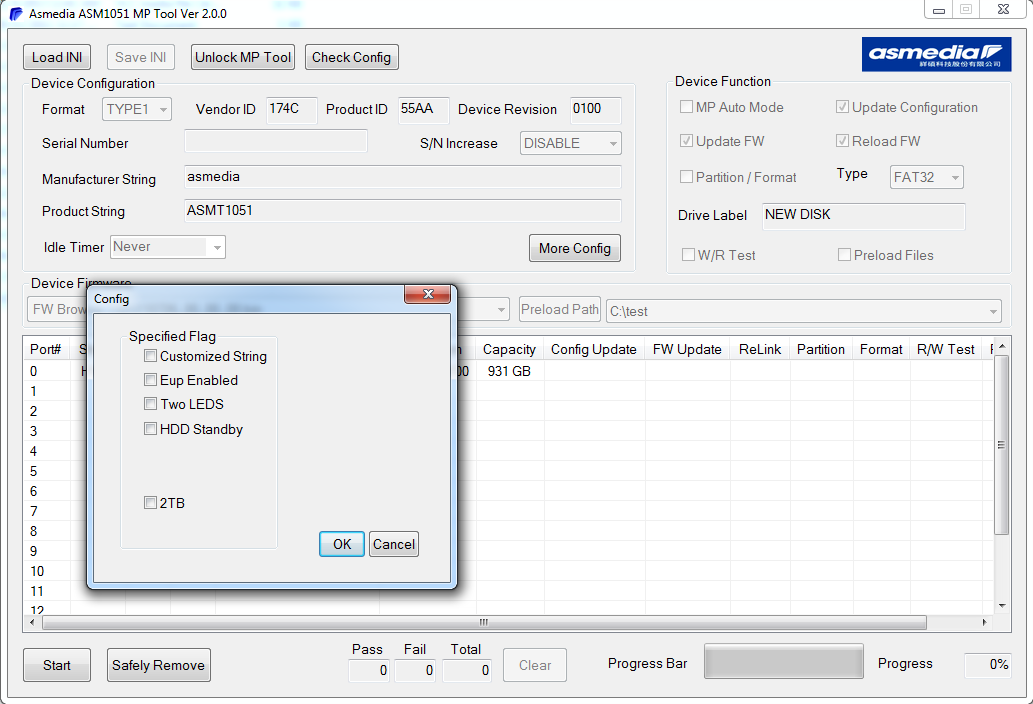
Task: Click the Clear counters button
Action: (534, 665)
